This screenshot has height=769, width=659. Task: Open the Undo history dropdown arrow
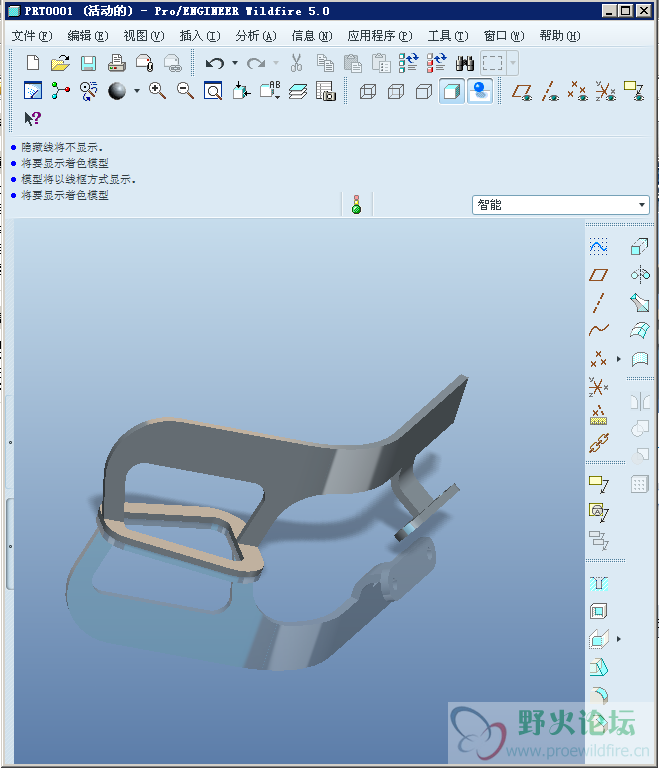(235, 63)
